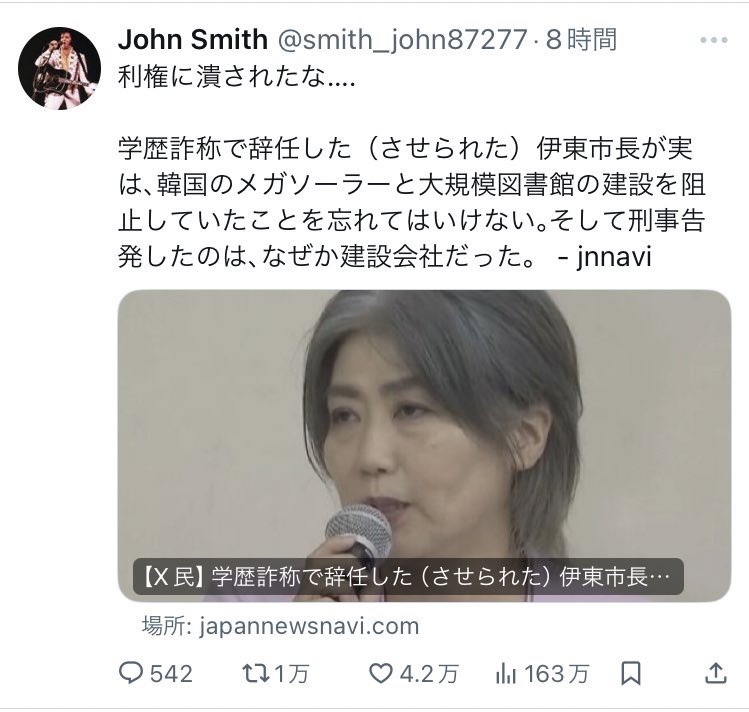Screen dimensions: 749x712
Task: Open the three-dot more options menu
Action: pos(714,40)
